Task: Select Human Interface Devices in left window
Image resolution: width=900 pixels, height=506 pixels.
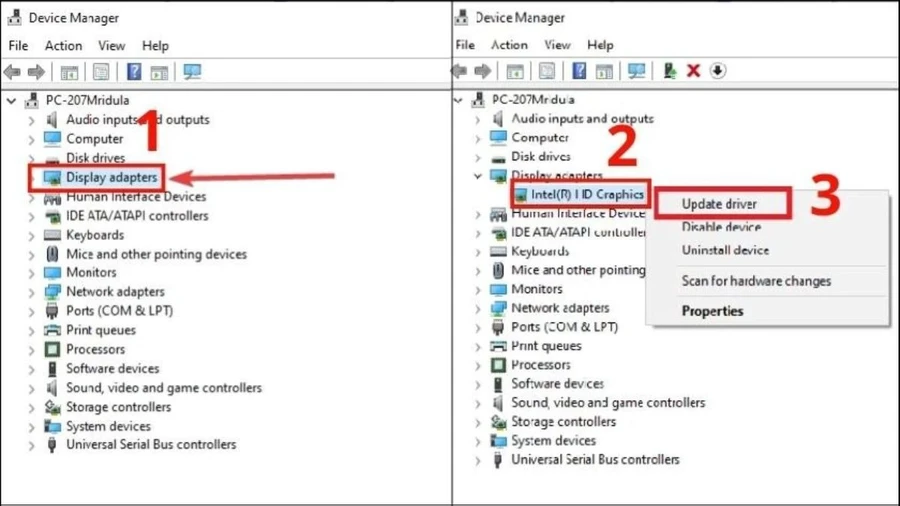Action: [x=136, y=197]
